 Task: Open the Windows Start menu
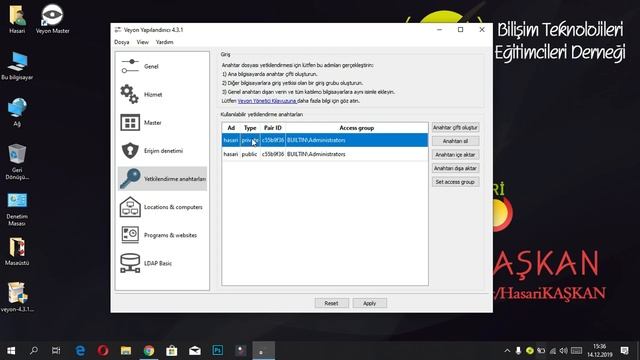(11, 351)
